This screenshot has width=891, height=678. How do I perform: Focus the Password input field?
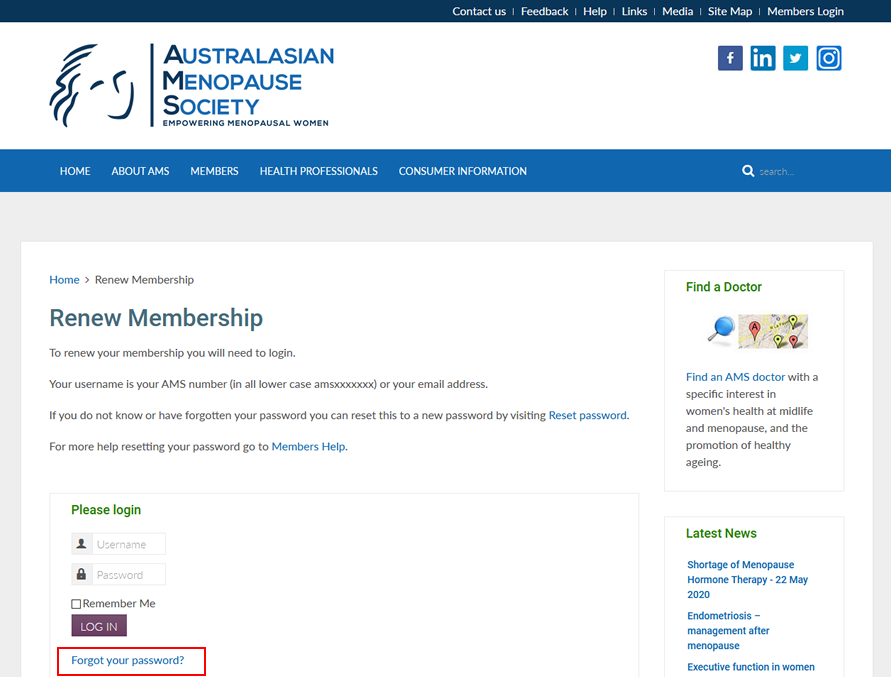(129, 575)
